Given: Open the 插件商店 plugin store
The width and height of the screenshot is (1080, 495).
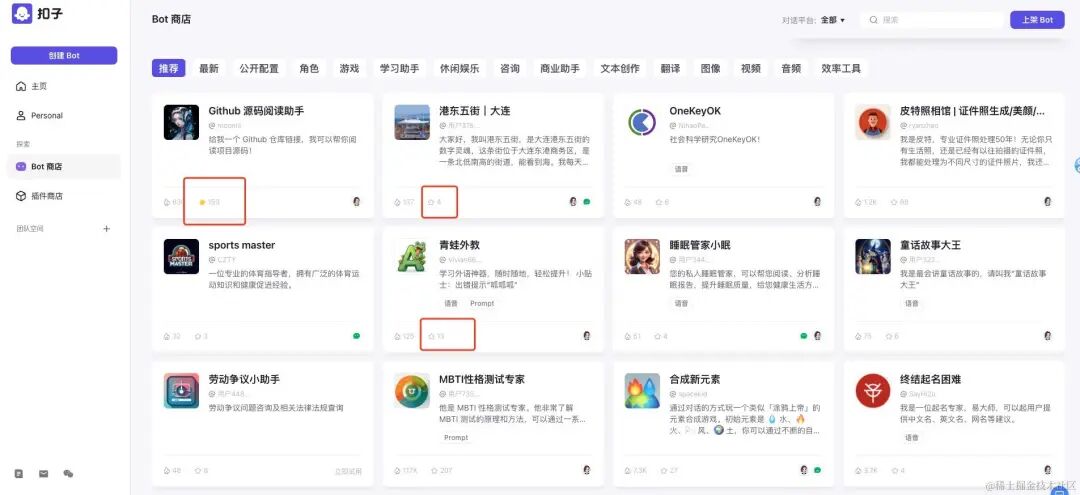Looking at the screenshot, I should pos(39,196).
